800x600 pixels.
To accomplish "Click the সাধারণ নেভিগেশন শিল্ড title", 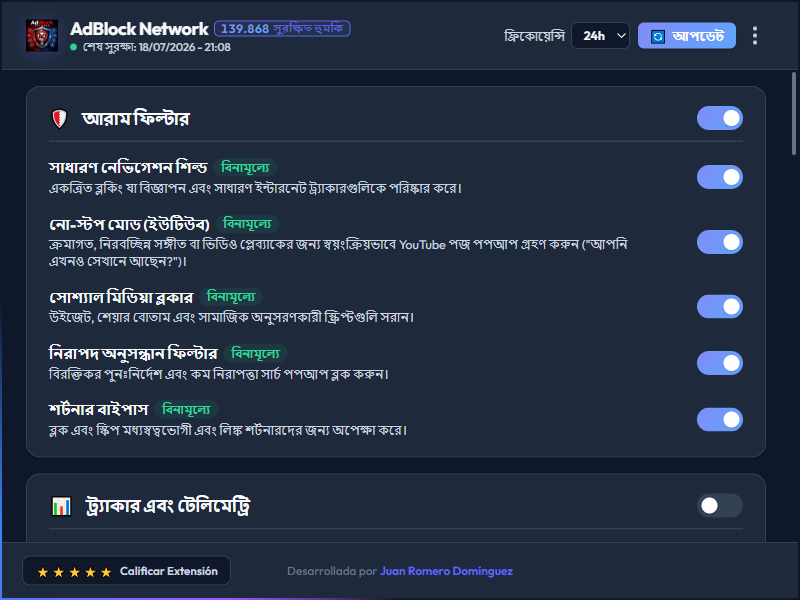I will 128,167.
